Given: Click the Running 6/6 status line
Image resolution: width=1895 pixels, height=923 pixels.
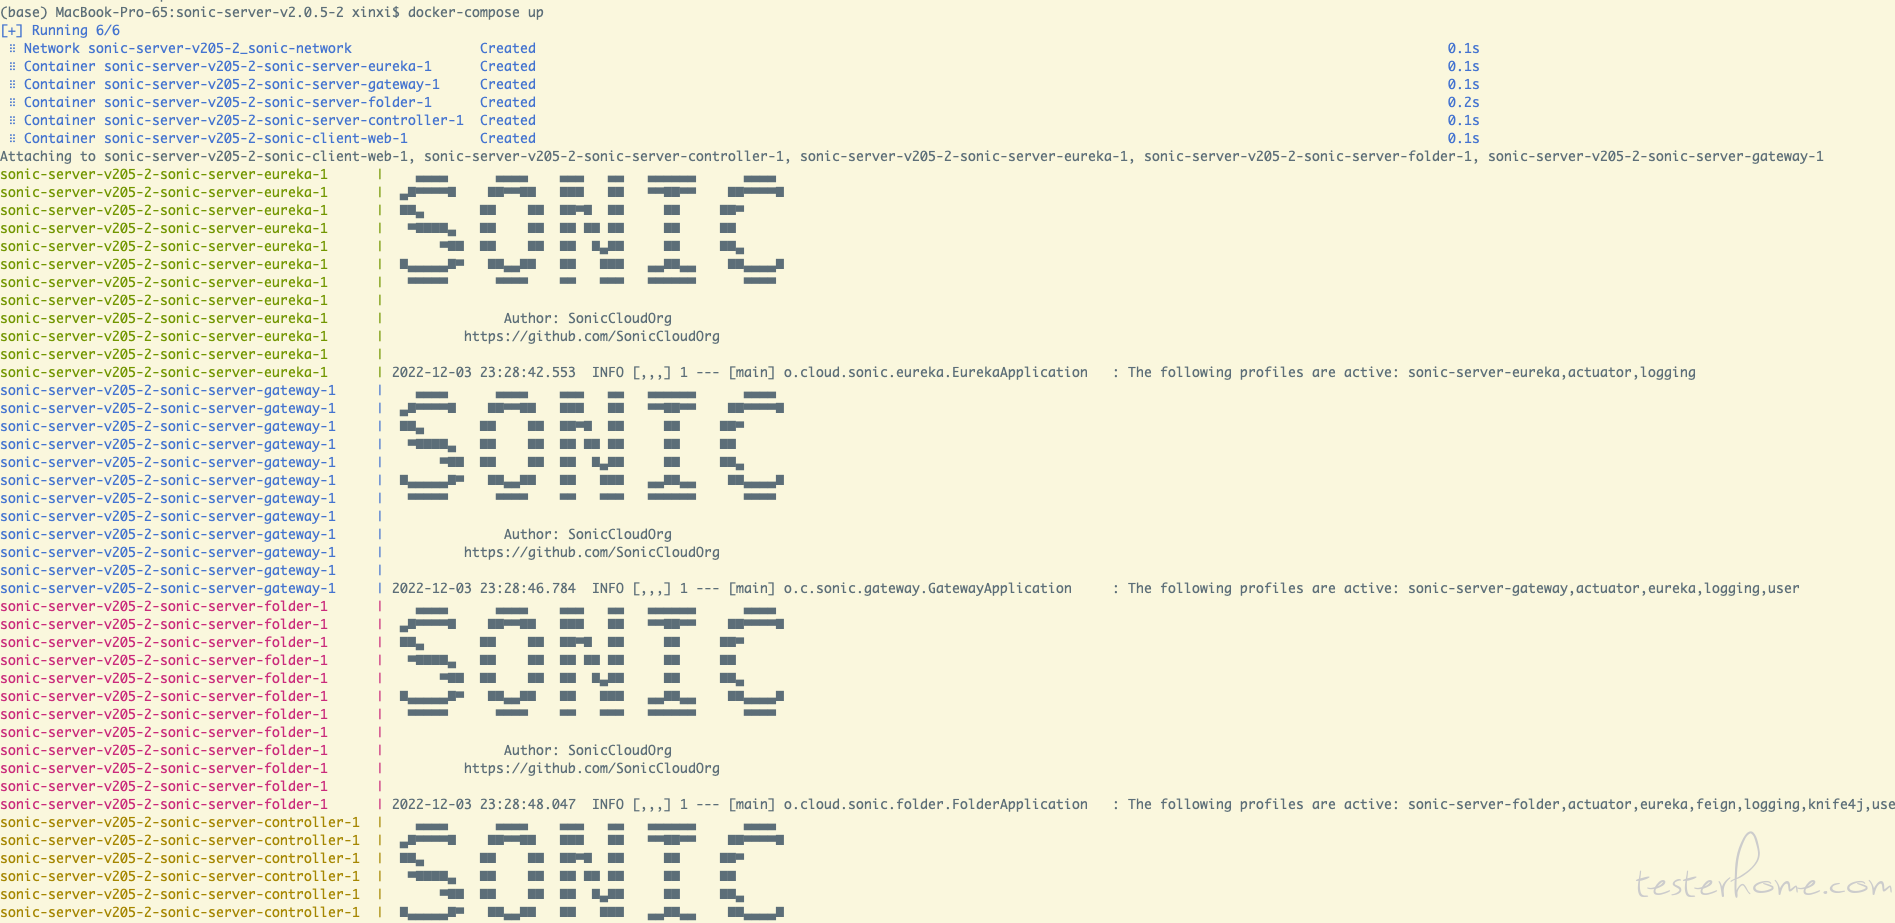Looking at the screenshot, I should click(60, 30).
